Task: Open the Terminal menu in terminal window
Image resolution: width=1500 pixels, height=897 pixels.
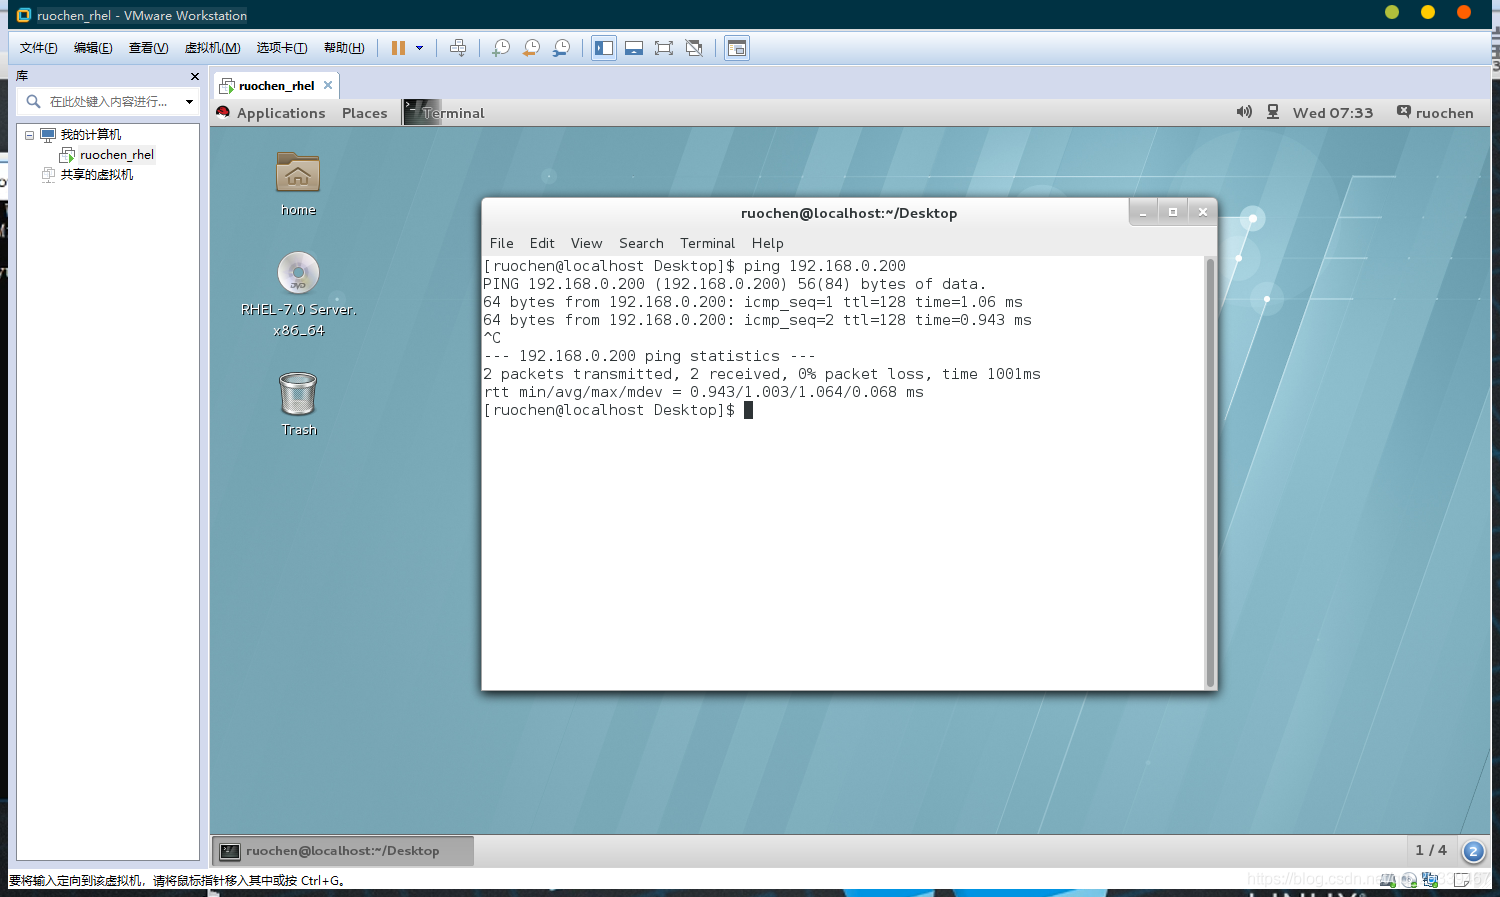Action: tap(707, 243)
